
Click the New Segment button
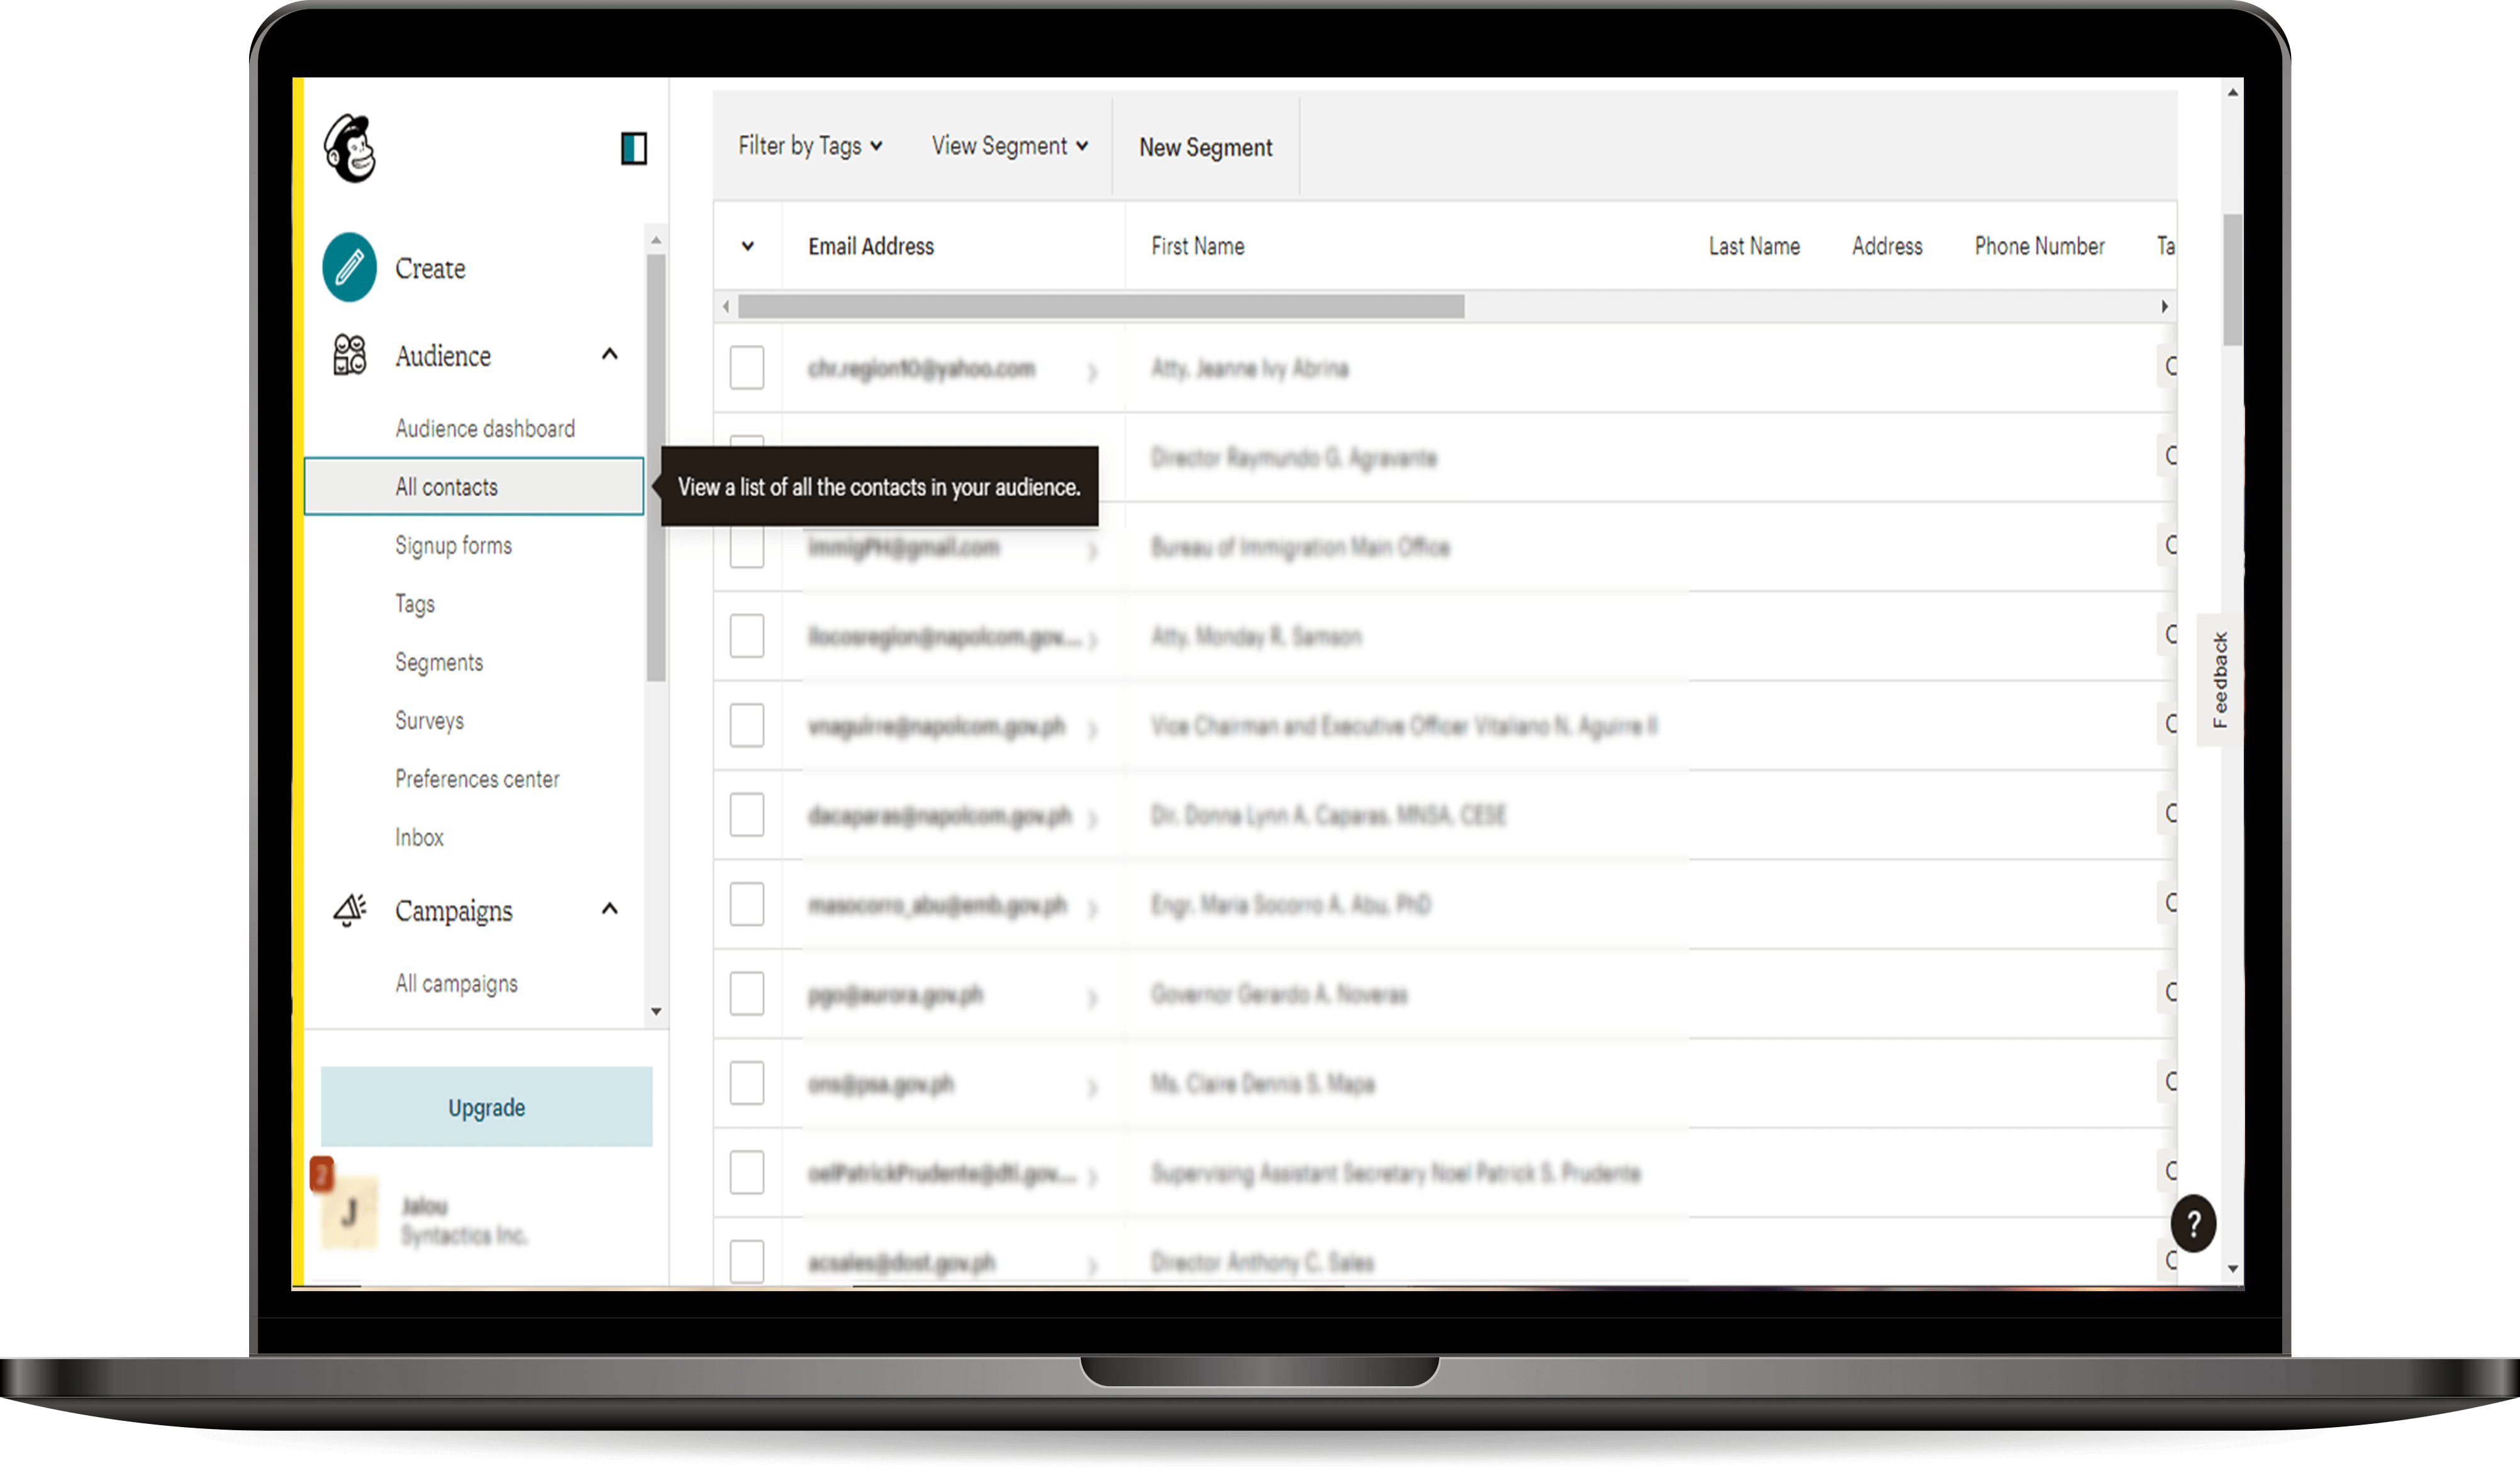tap(1203, 147)
